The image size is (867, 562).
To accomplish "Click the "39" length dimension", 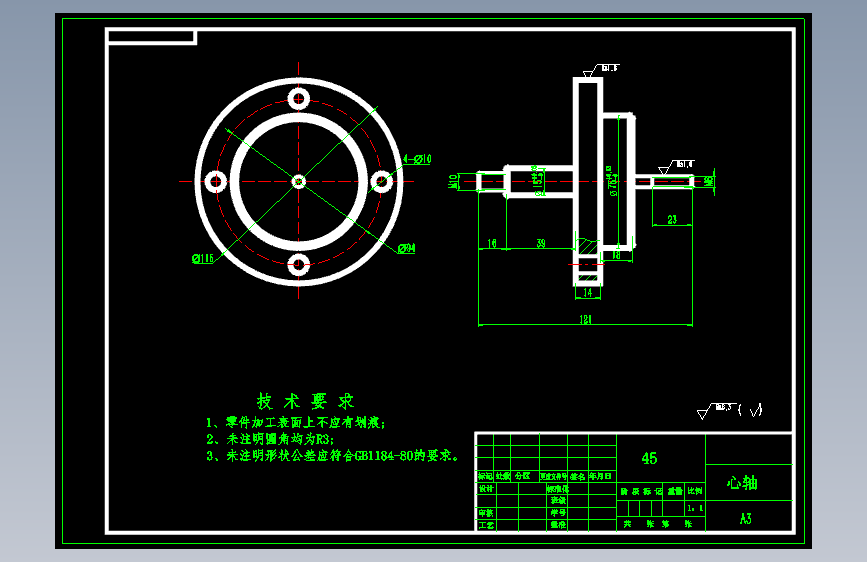I will [x=541, y=243].
